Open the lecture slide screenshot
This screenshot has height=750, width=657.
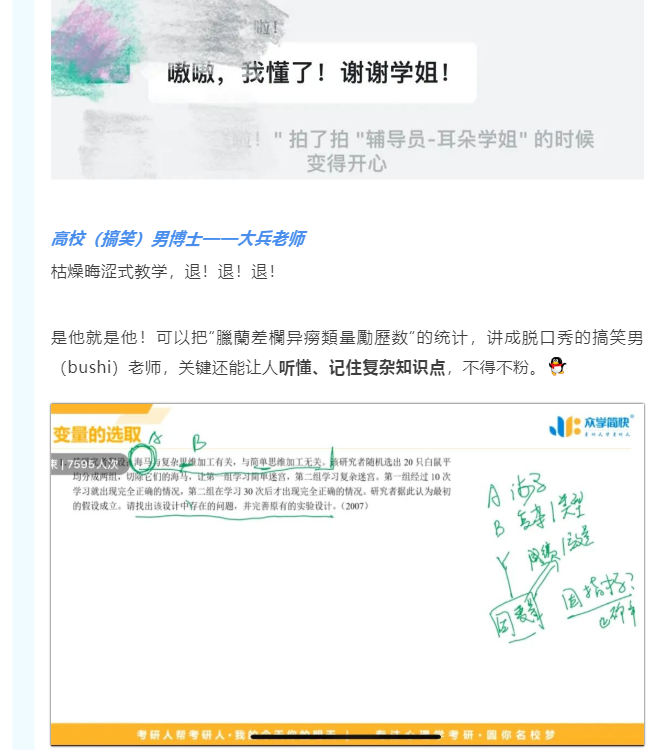click(x=347, y=574)
